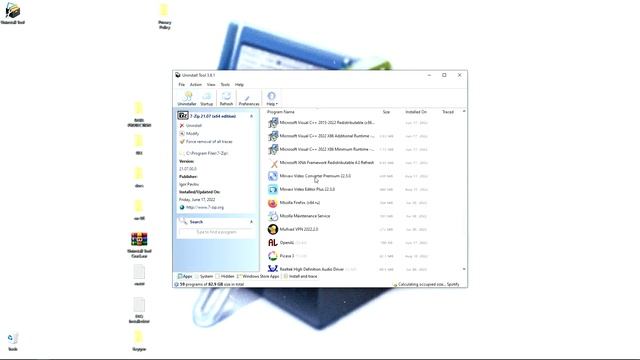The width and height of the screenshot is (640, 360).
Task: Open Uninstall Tool desktop shortcut
Action: [x=13, y=13]
